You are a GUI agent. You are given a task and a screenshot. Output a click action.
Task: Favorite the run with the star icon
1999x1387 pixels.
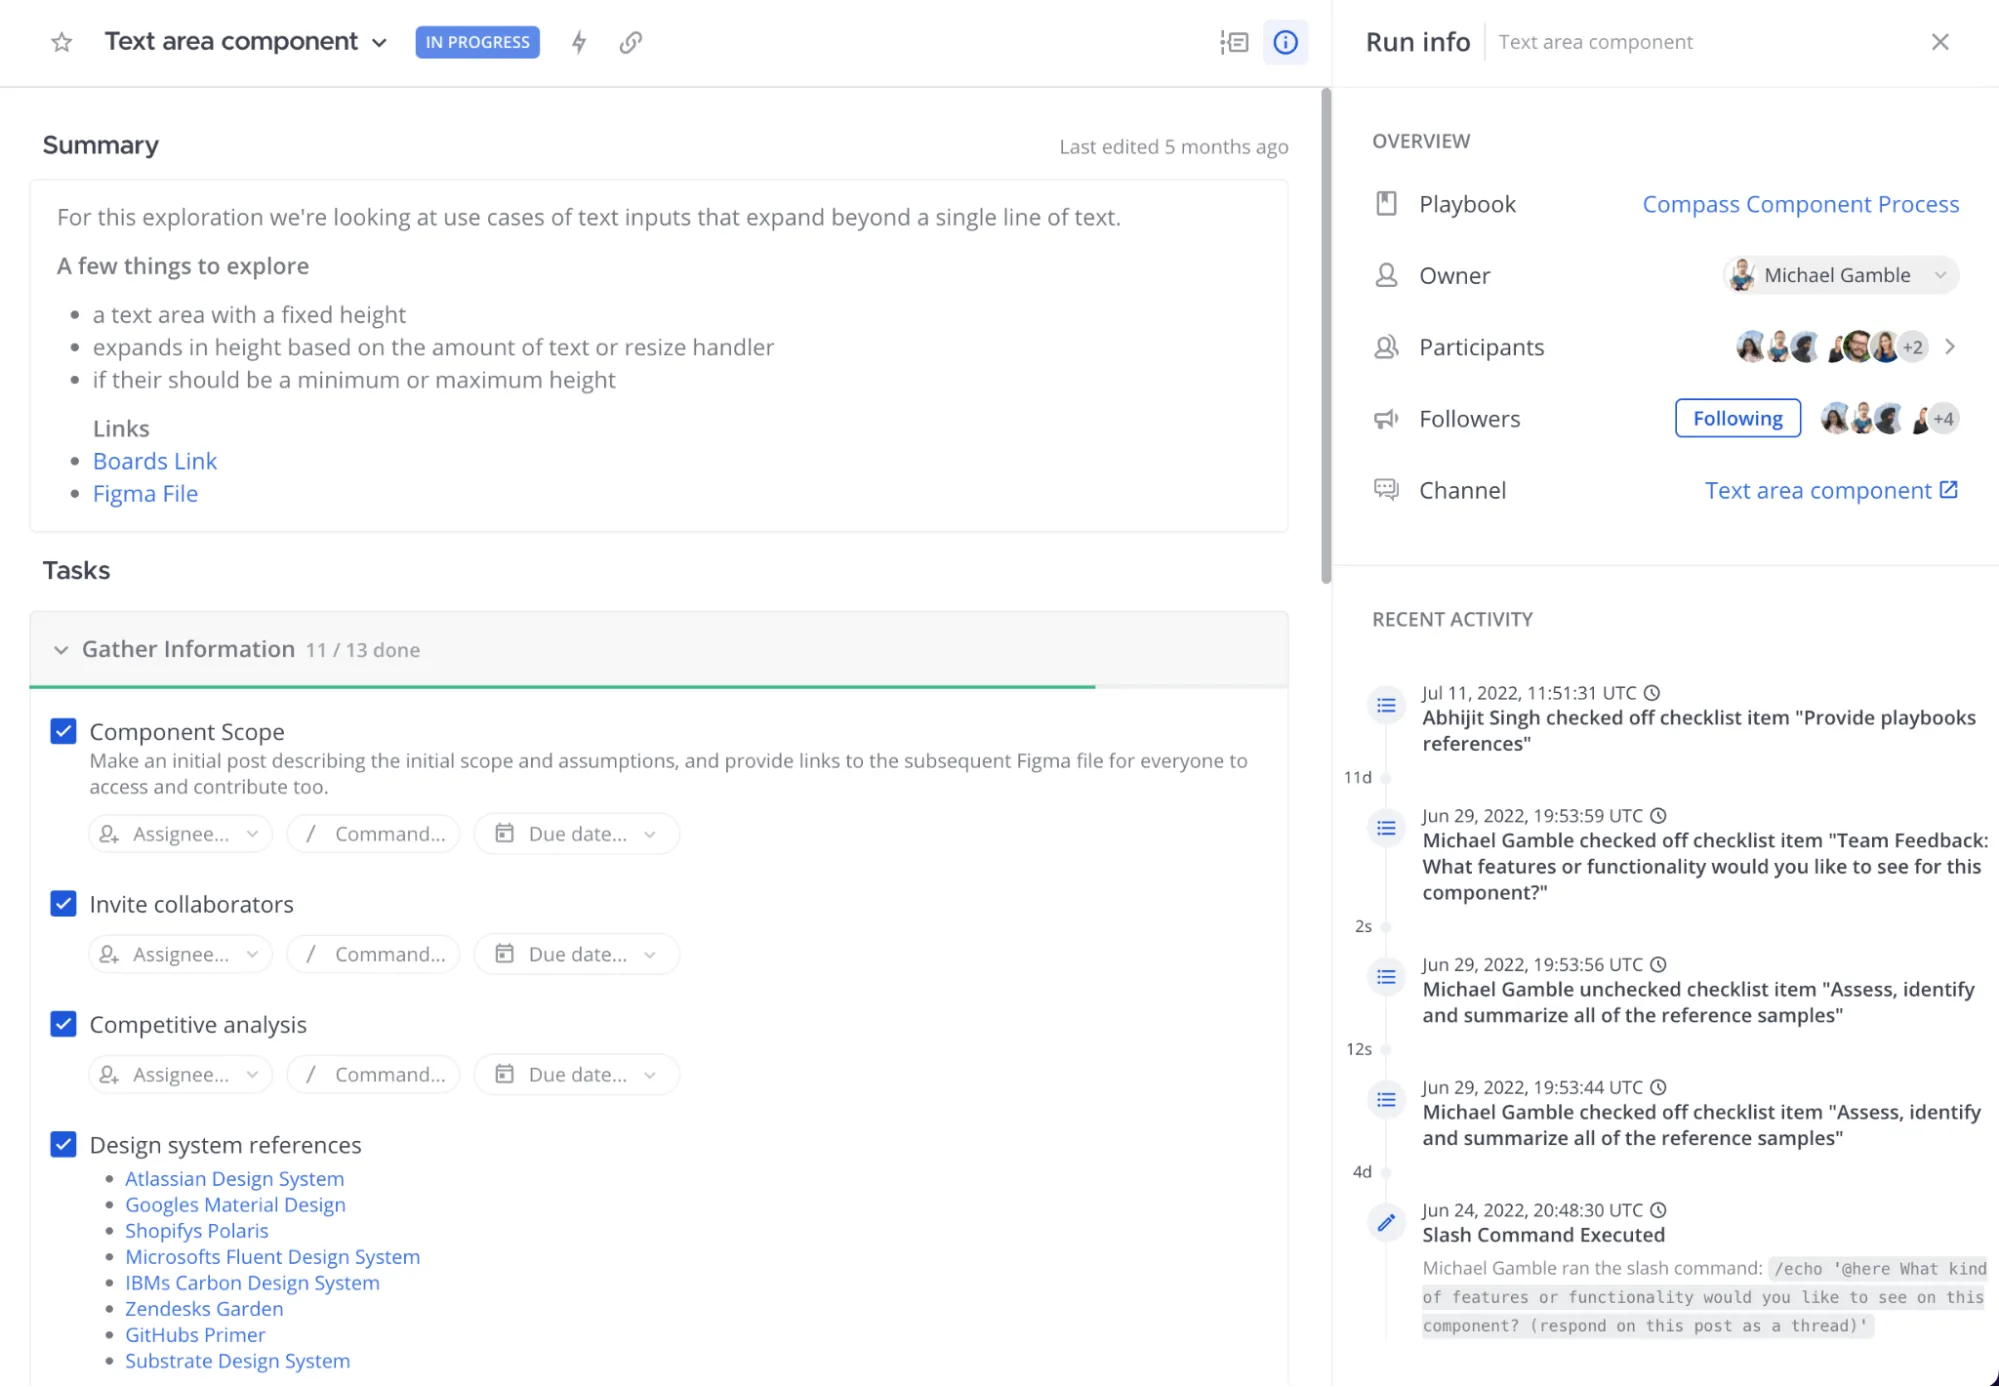point(62,42)
